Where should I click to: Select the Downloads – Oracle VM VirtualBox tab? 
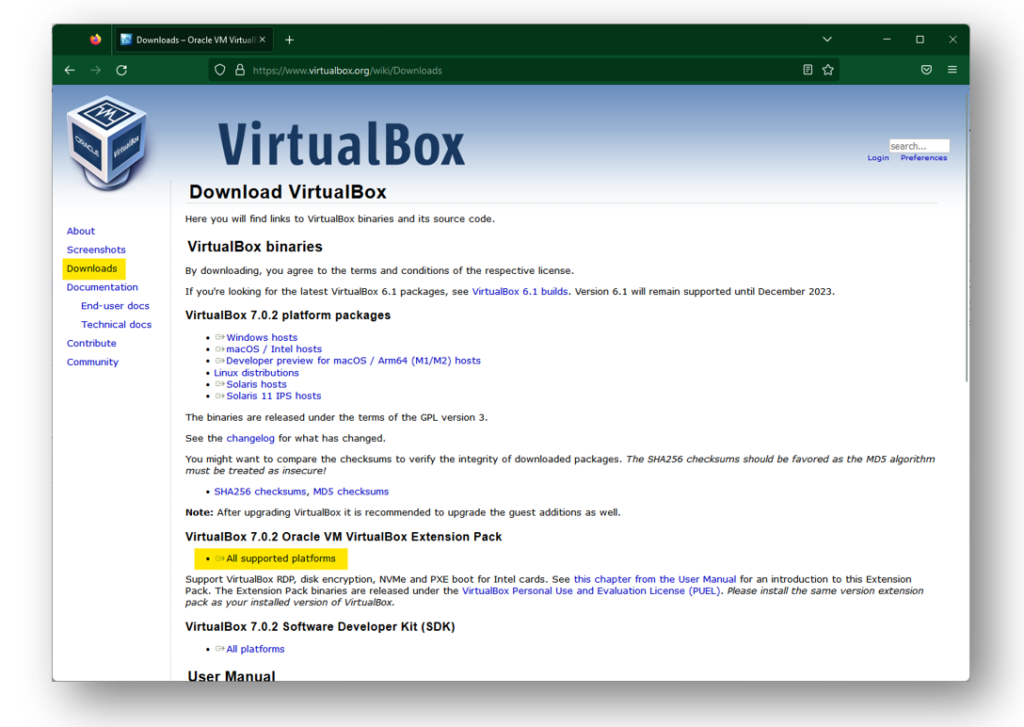194,40
